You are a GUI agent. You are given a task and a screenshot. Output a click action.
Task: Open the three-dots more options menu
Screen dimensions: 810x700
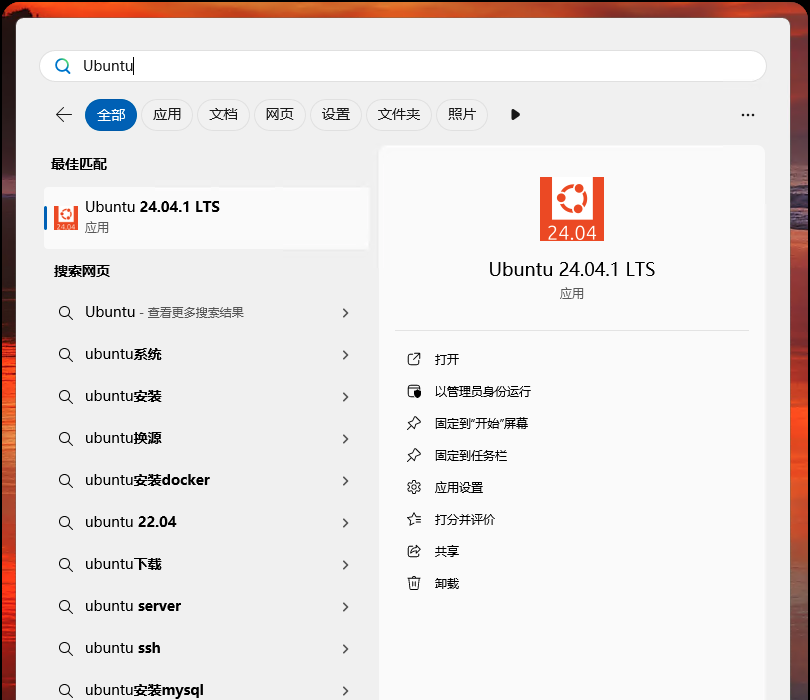[747, 115]
